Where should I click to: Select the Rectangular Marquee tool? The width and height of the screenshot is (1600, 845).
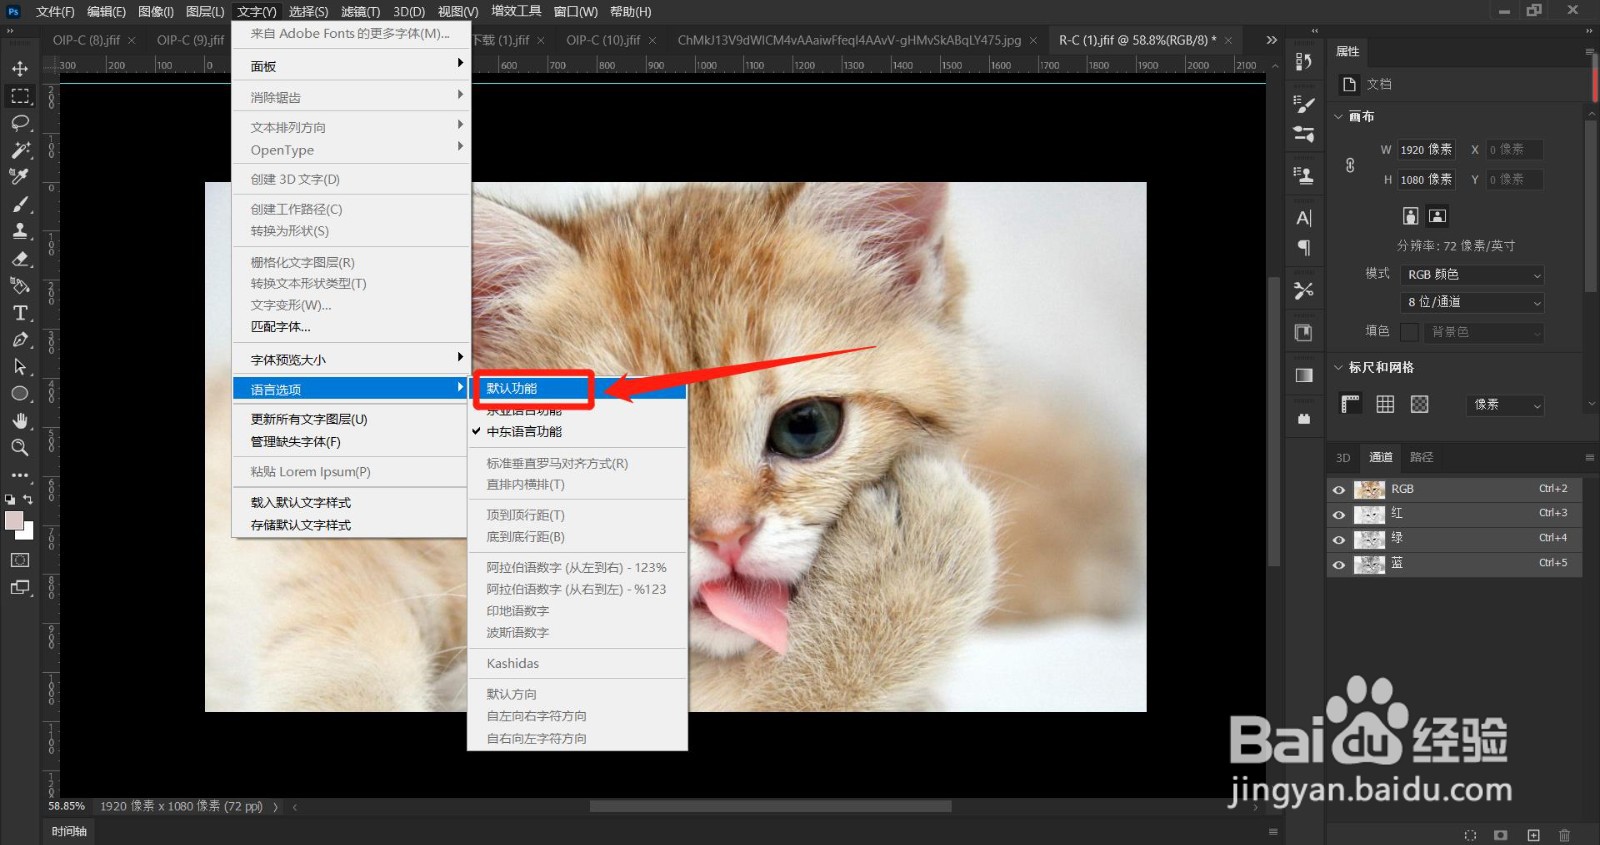coord(20,96)
